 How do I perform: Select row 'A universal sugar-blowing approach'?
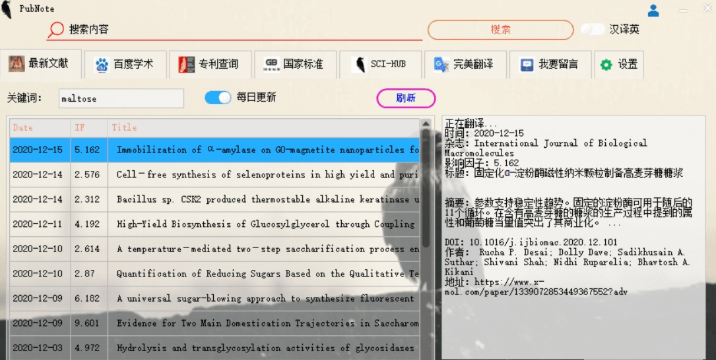[215, 298]
